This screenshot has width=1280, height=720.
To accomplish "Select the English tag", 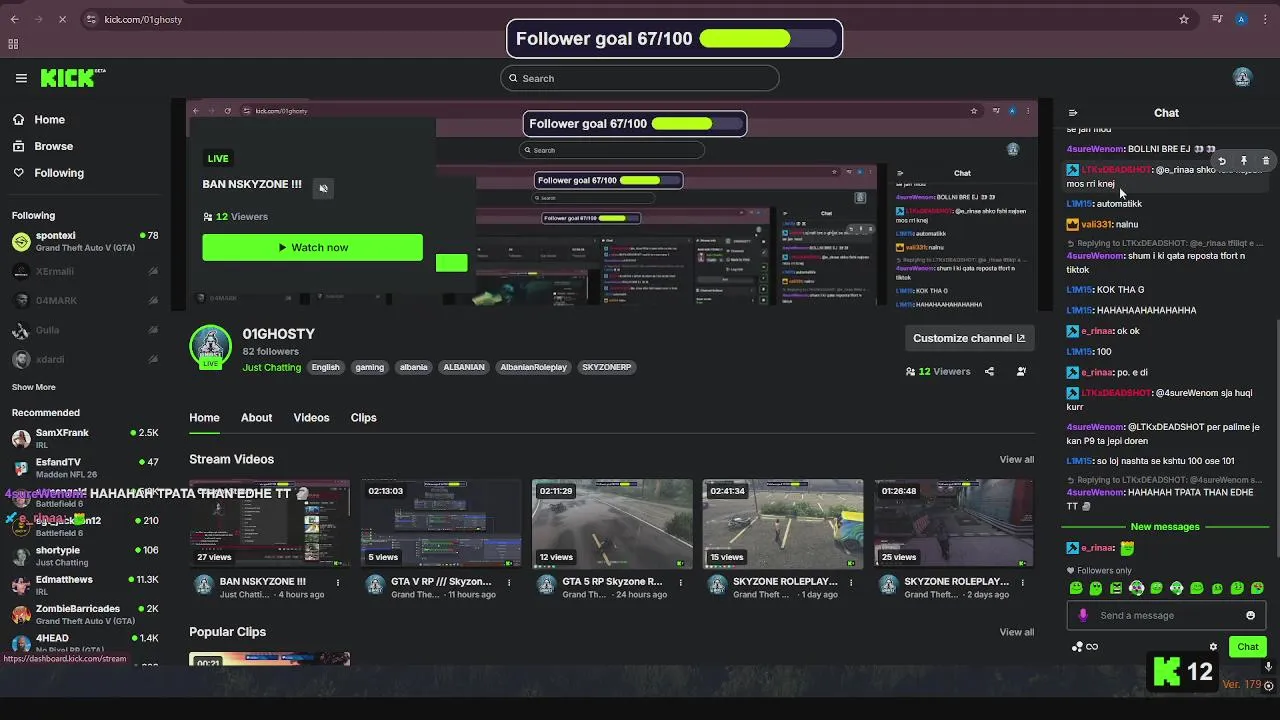I will (x=325, y=367).
